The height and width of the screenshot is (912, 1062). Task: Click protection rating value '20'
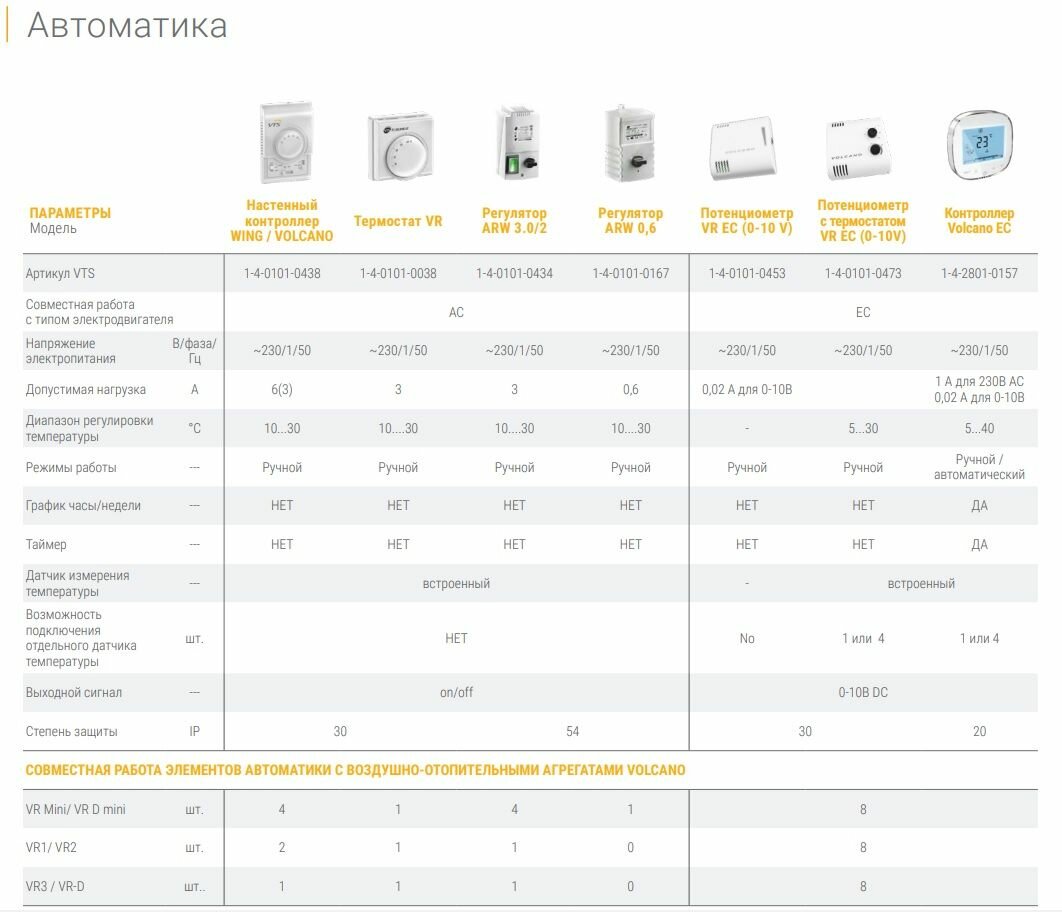tap(979, 731)
